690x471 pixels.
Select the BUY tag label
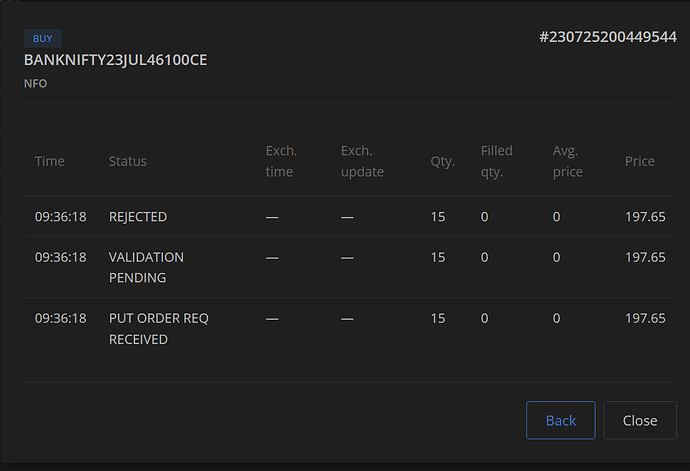click(x=43, y=38)
